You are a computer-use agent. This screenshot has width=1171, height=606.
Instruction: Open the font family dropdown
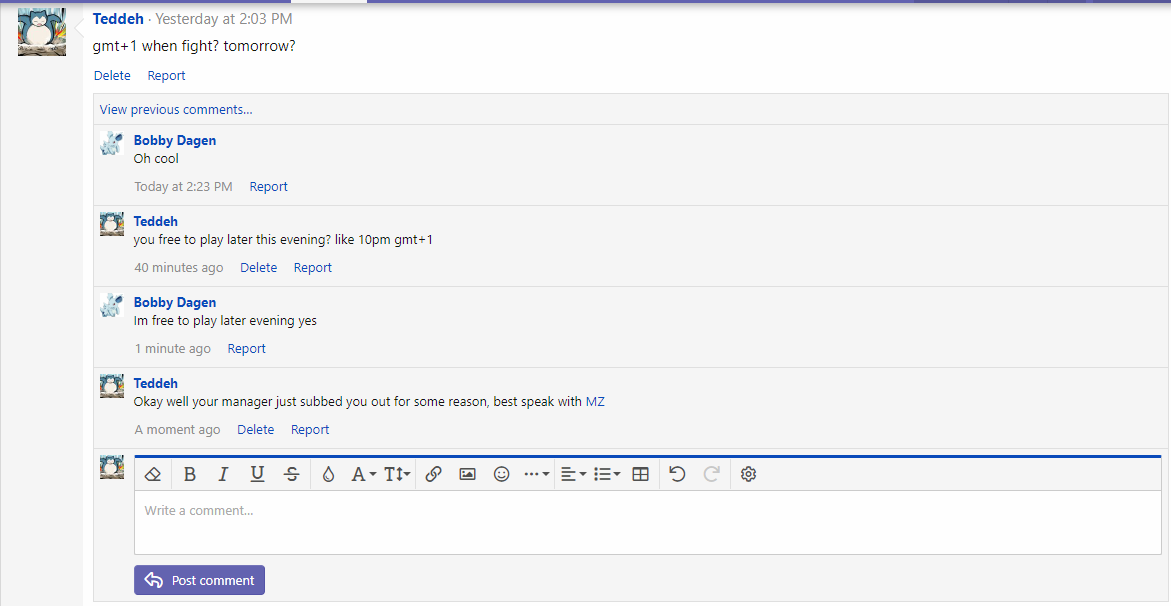(x=363, y=474)
